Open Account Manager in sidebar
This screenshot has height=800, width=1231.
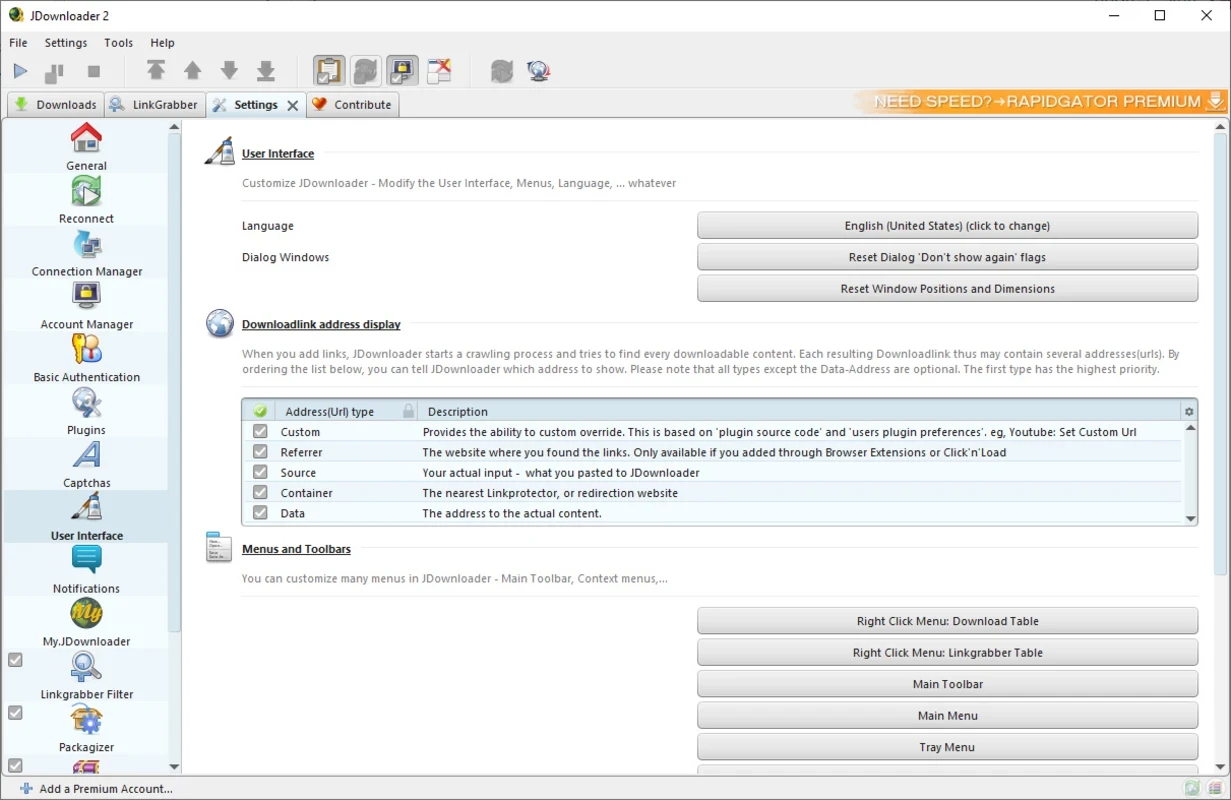click(x=86, y=306)
